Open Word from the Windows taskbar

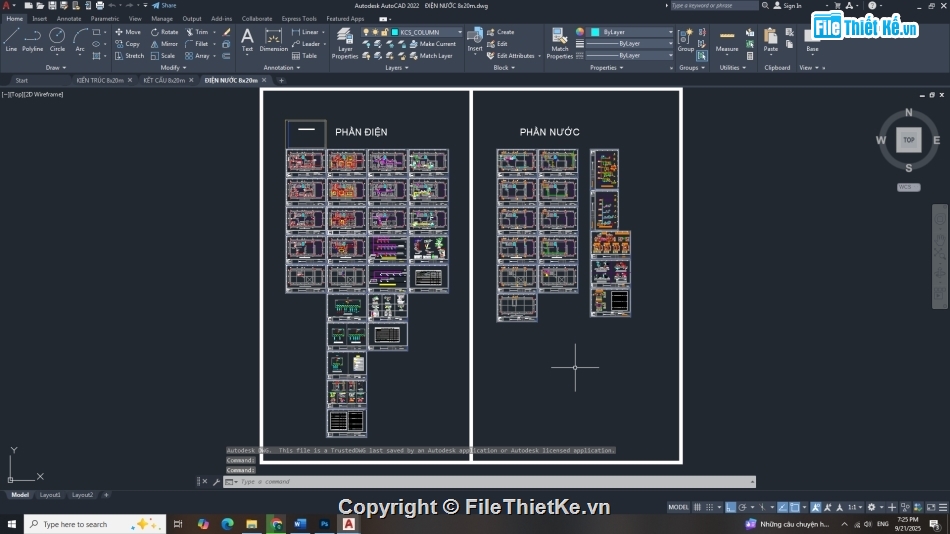[301, 524]
